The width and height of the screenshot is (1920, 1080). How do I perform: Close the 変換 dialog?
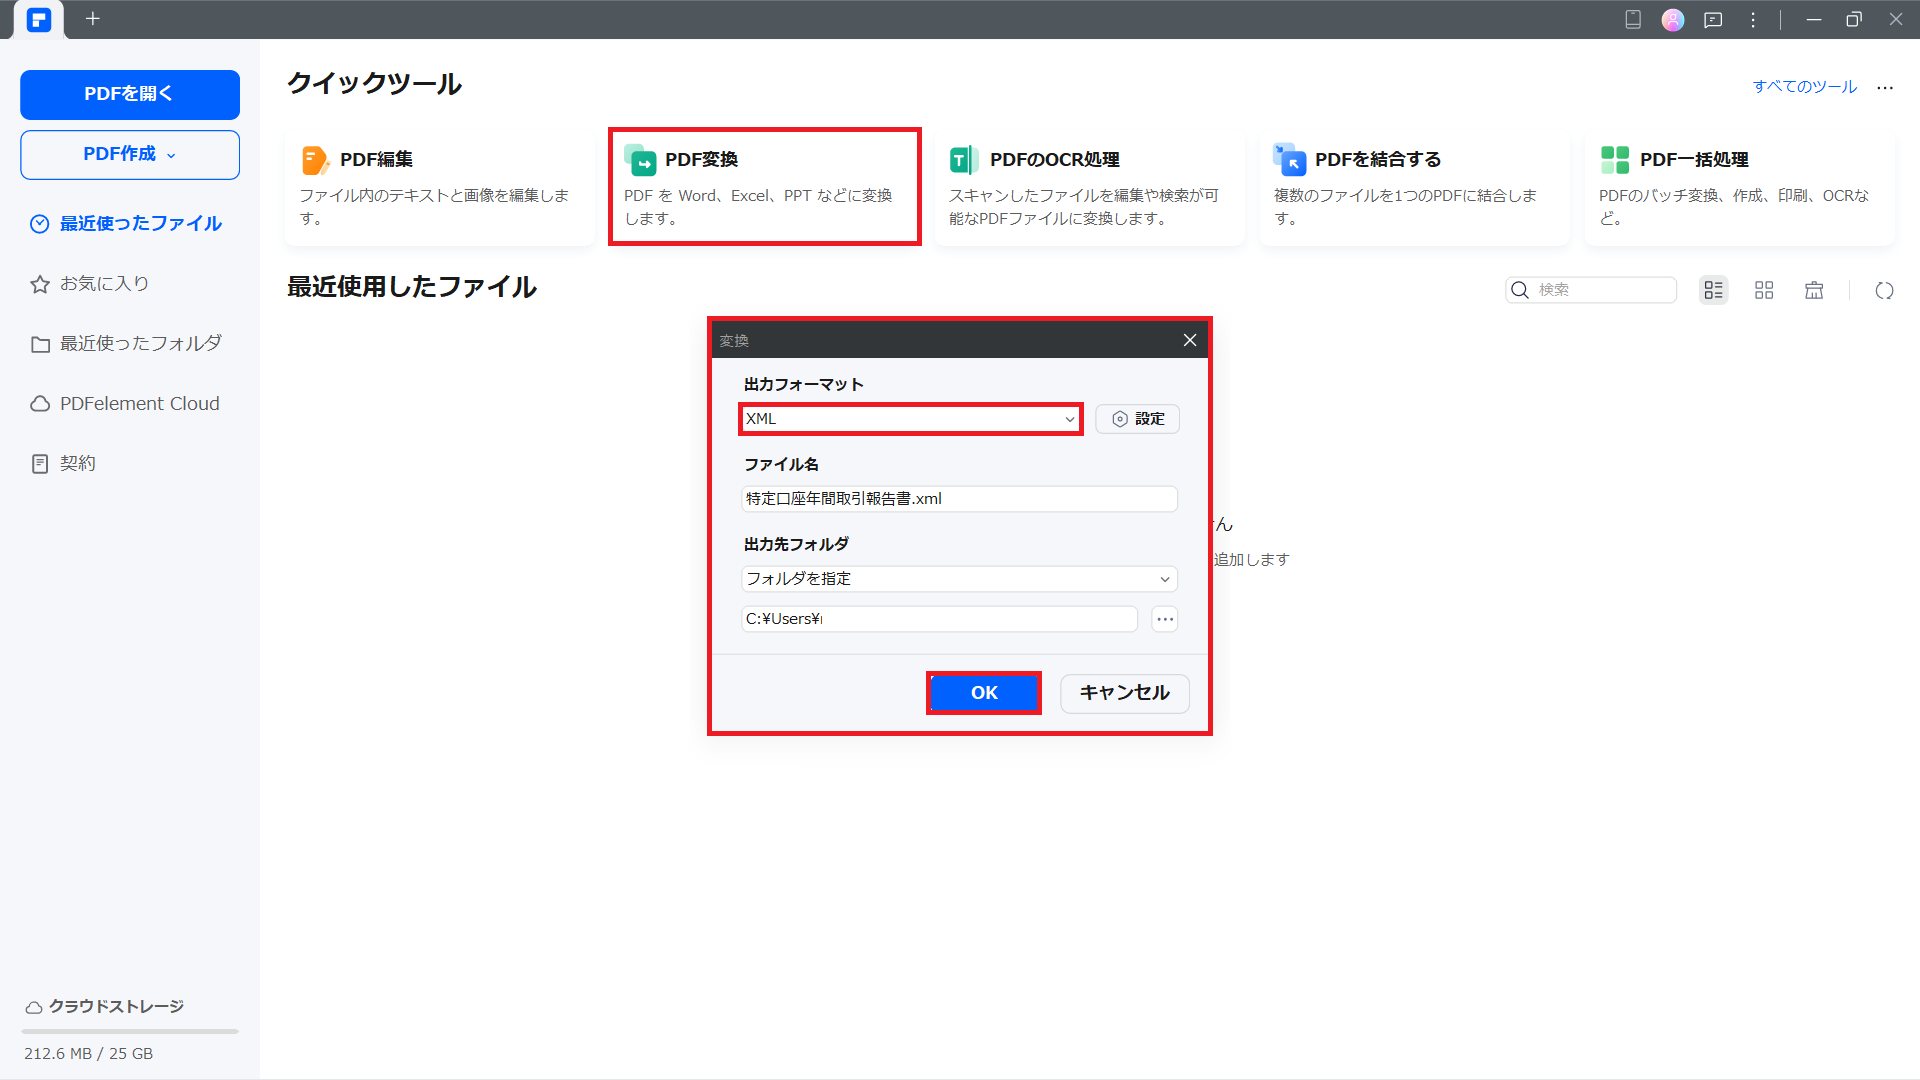(1190, 340)
